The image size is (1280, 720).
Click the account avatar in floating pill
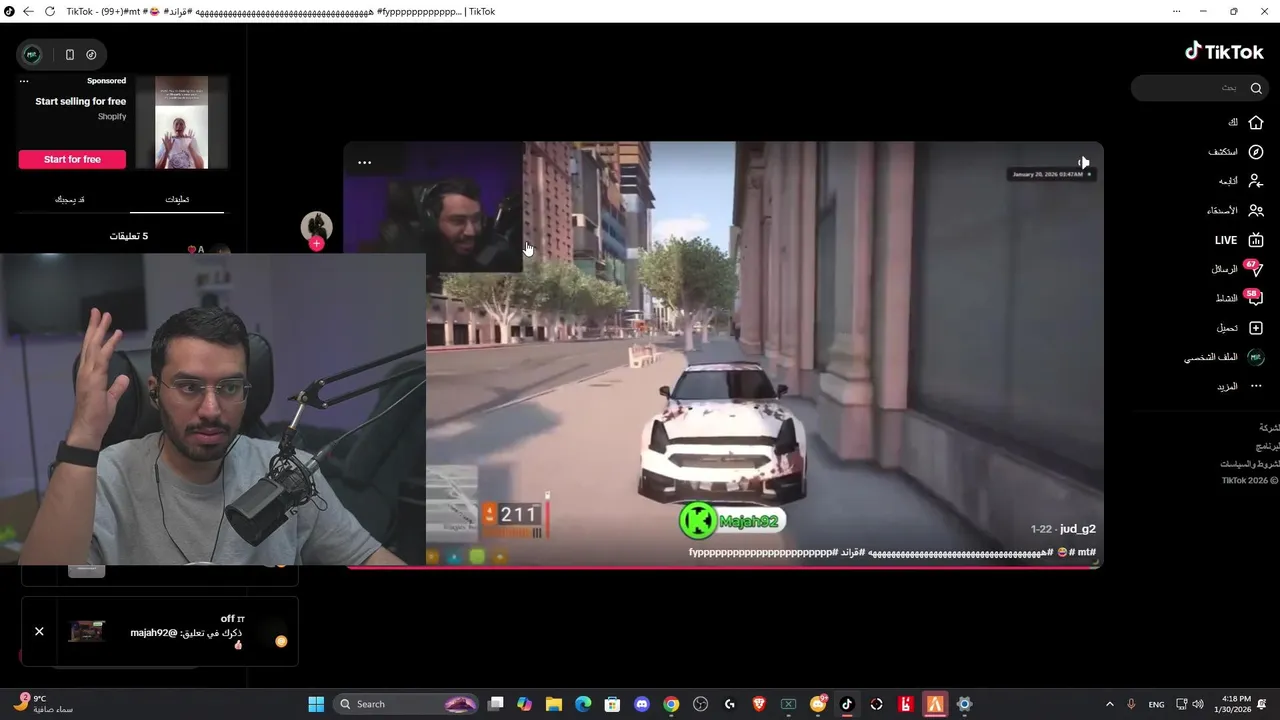32,55
